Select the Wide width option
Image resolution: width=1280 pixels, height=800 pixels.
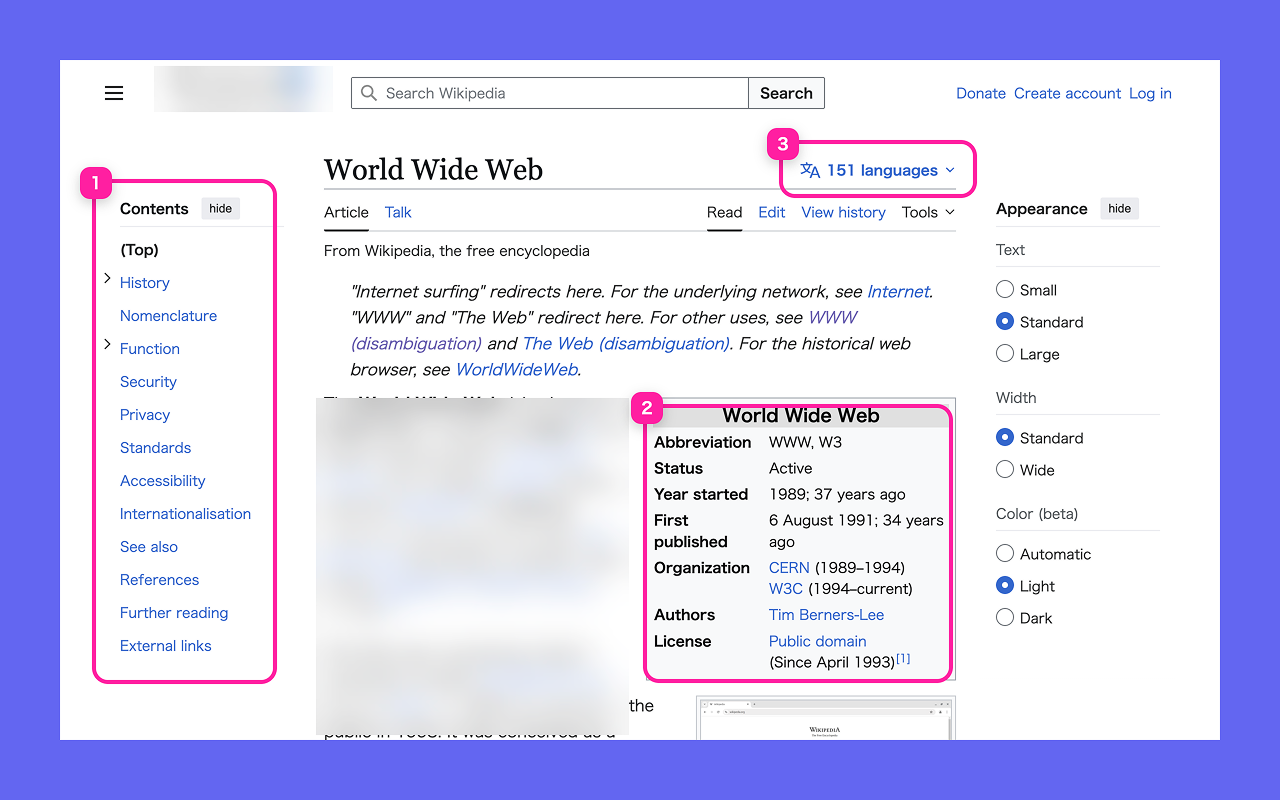[x=1005, y=470]
